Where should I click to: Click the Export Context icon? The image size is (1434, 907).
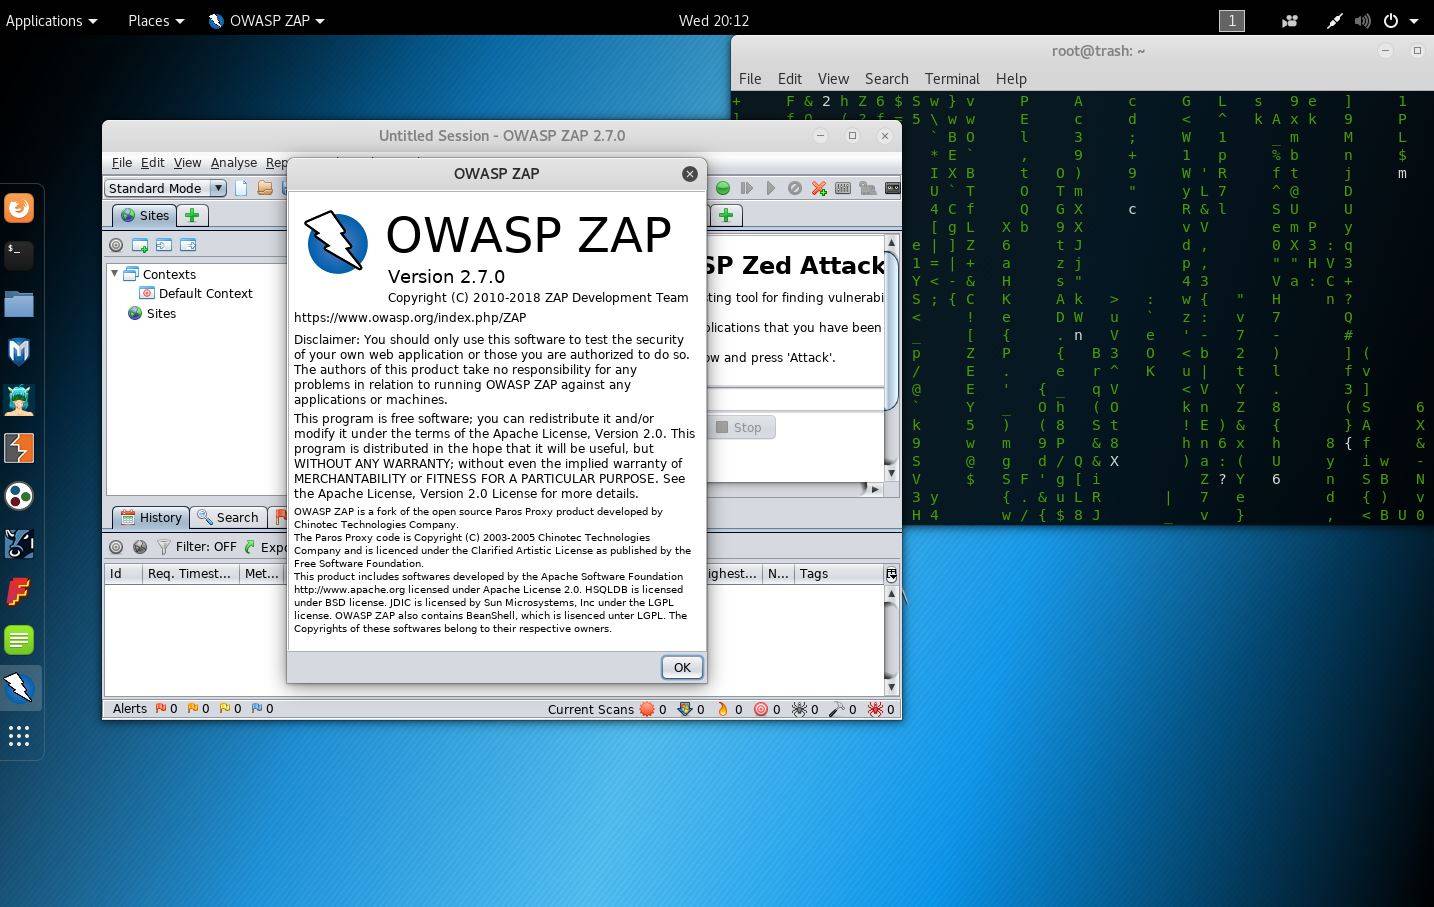[188, 245]
